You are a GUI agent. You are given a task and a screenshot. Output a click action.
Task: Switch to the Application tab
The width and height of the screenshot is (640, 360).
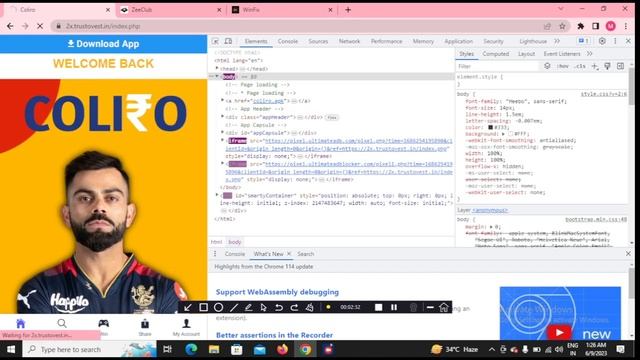(458, 41)
